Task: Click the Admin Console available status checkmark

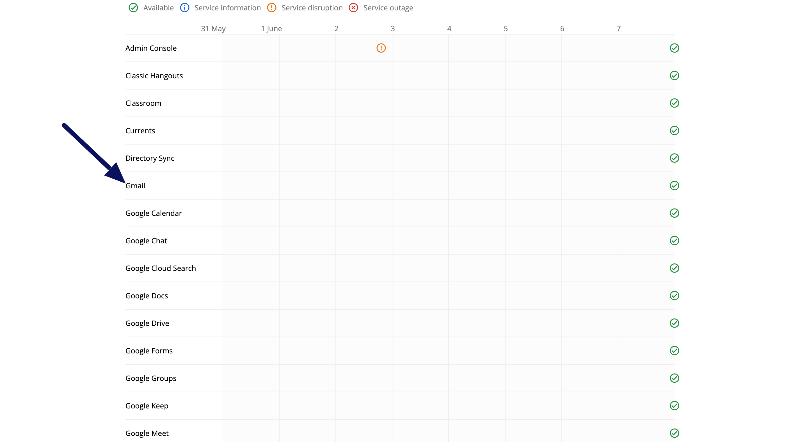Action: pyautogui.click(x=674, y=48)
